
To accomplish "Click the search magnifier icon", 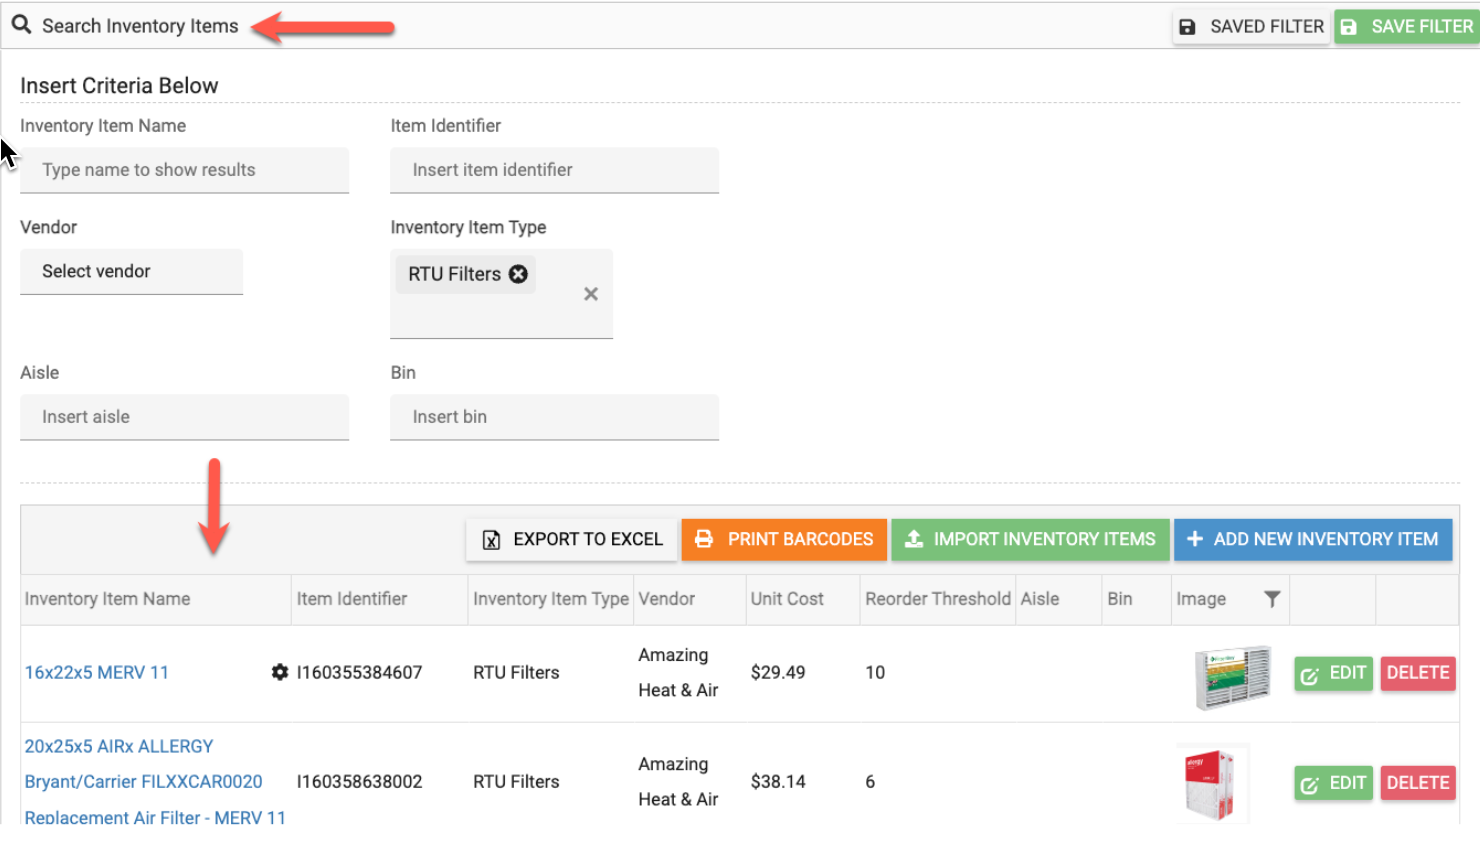I will (x=21, y=25).
